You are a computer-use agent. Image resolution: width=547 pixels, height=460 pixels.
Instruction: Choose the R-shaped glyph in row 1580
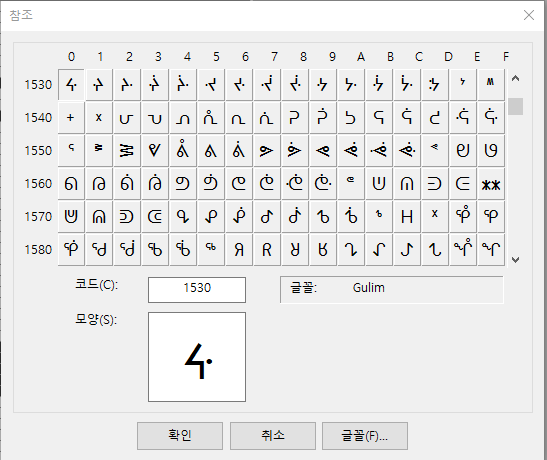[x=267, y=249]
